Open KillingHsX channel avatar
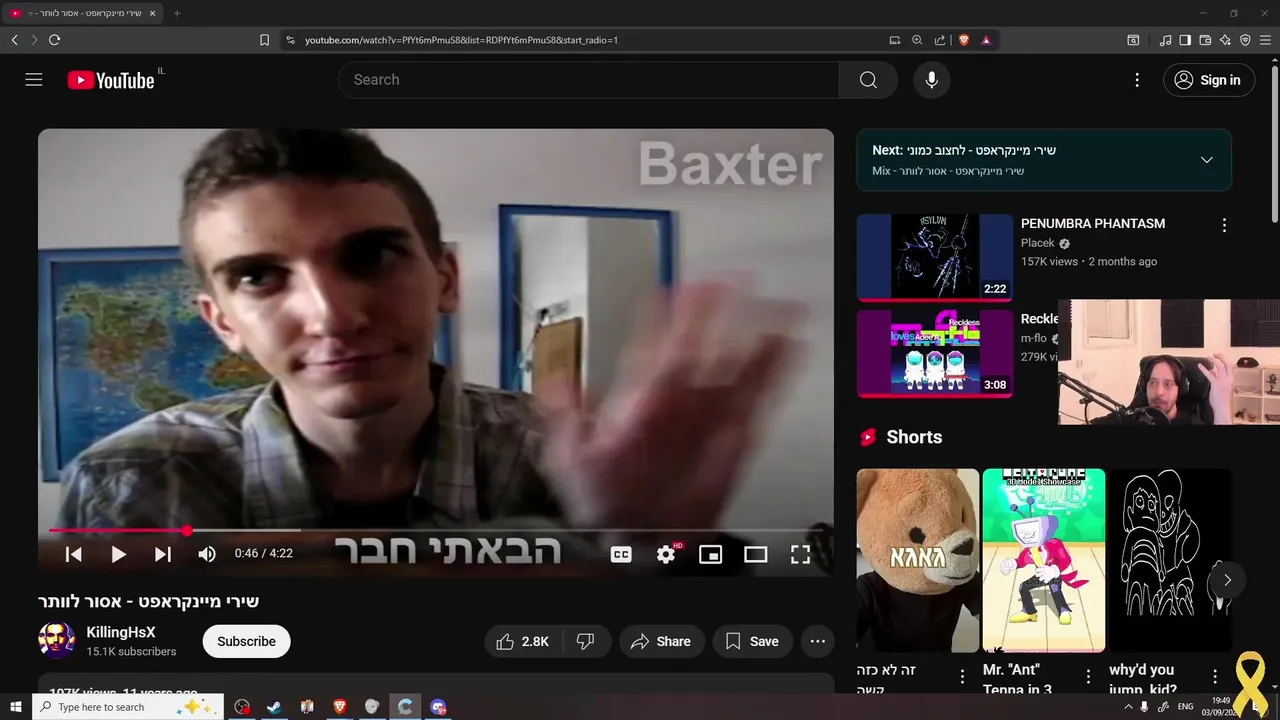This screenshot has height=720, width=1280. [x=57, y=641]
